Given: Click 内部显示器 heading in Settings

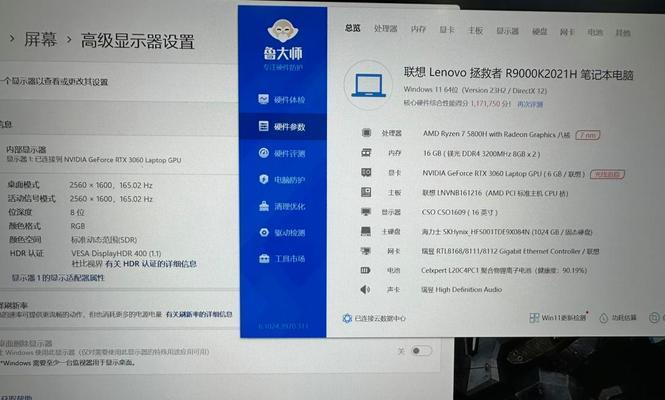Looking at the screenshot, I should point(26,149).
